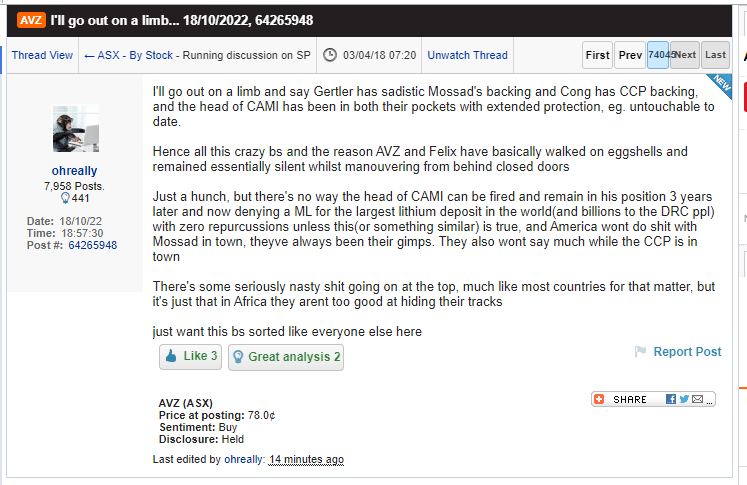Click ohreally link in Last edited line
The height and width of the screenshot is (485, 747).
(242, 459)
